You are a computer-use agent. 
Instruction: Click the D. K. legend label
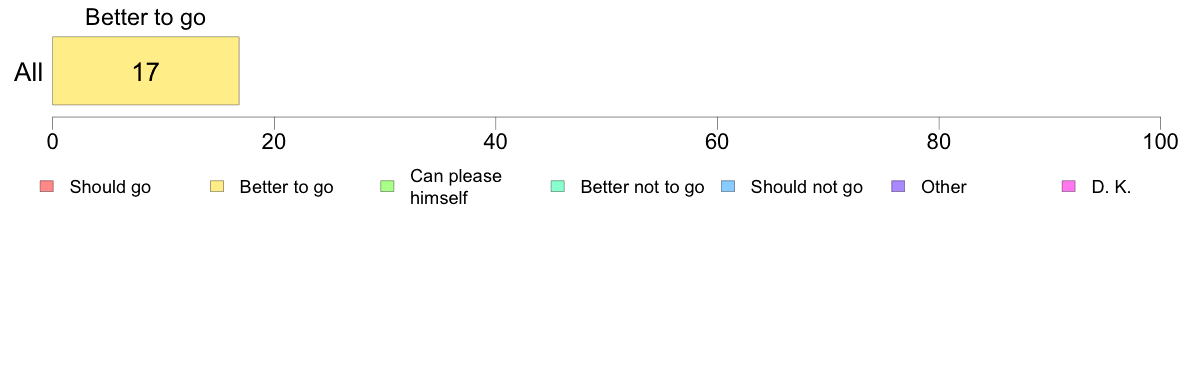click(1111, 187)
